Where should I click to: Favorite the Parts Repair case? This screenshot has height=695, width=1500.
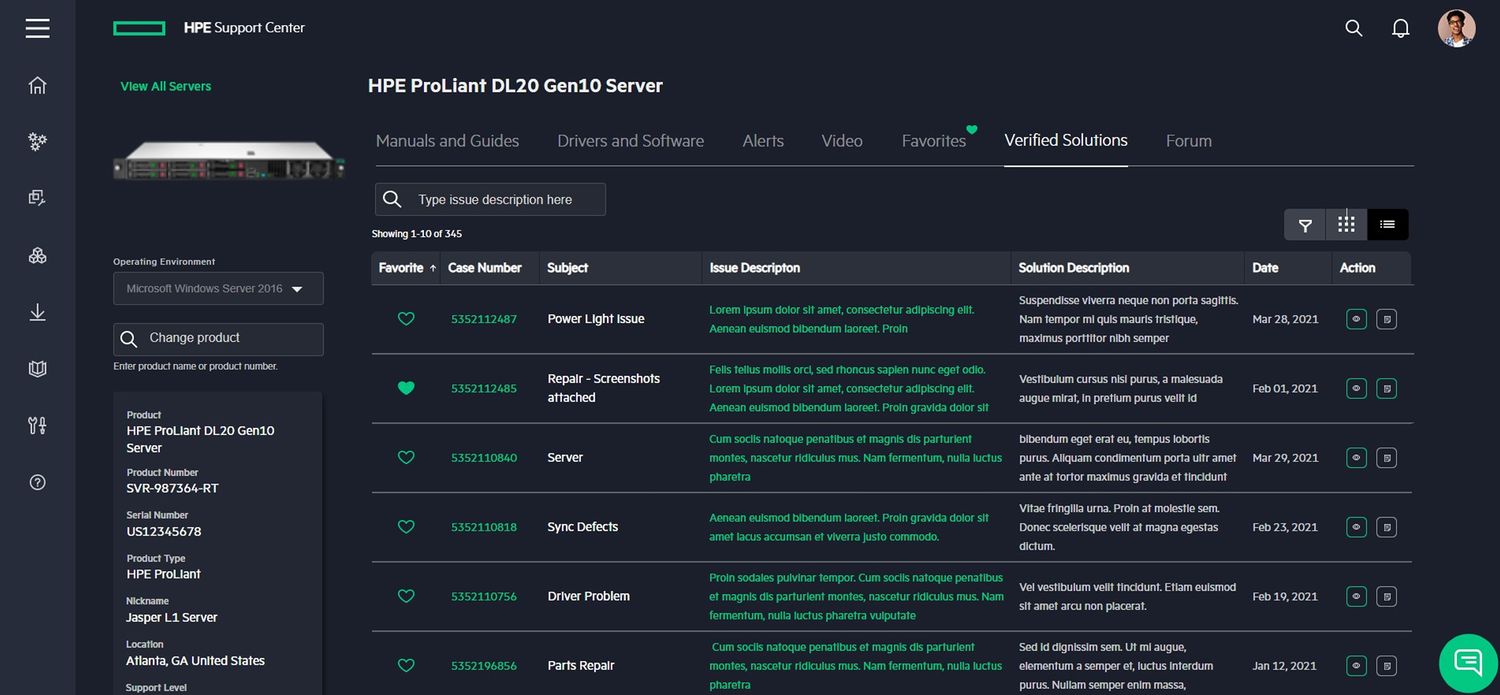pos(406,665)
